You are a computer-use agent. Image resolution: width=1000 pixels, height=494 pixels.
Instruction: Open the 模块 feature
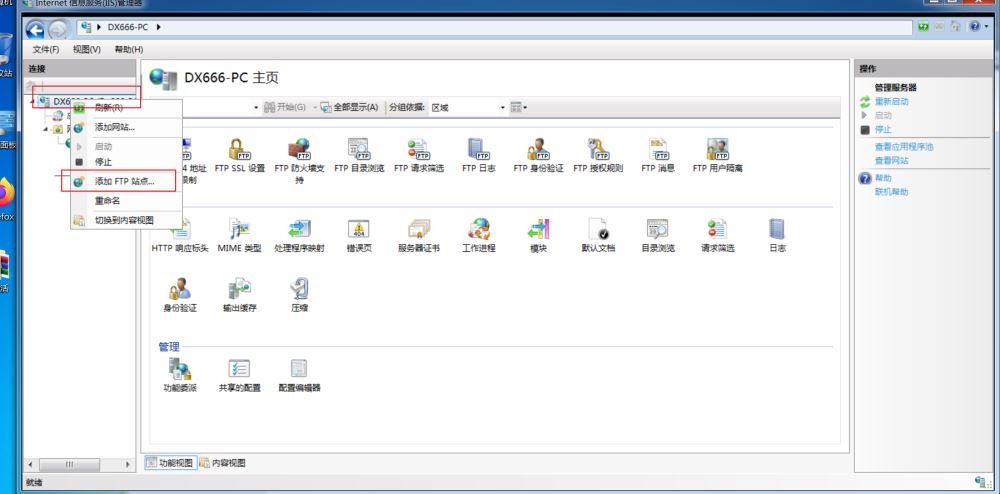[x=538, y=235]
